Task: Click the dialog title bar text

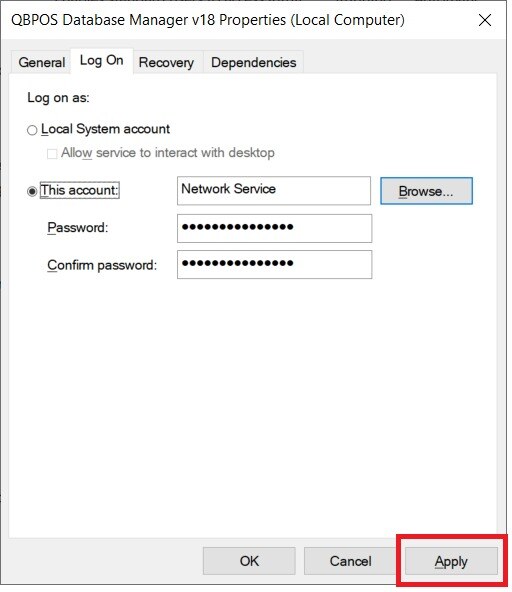Action: click(x=208, y=20)
